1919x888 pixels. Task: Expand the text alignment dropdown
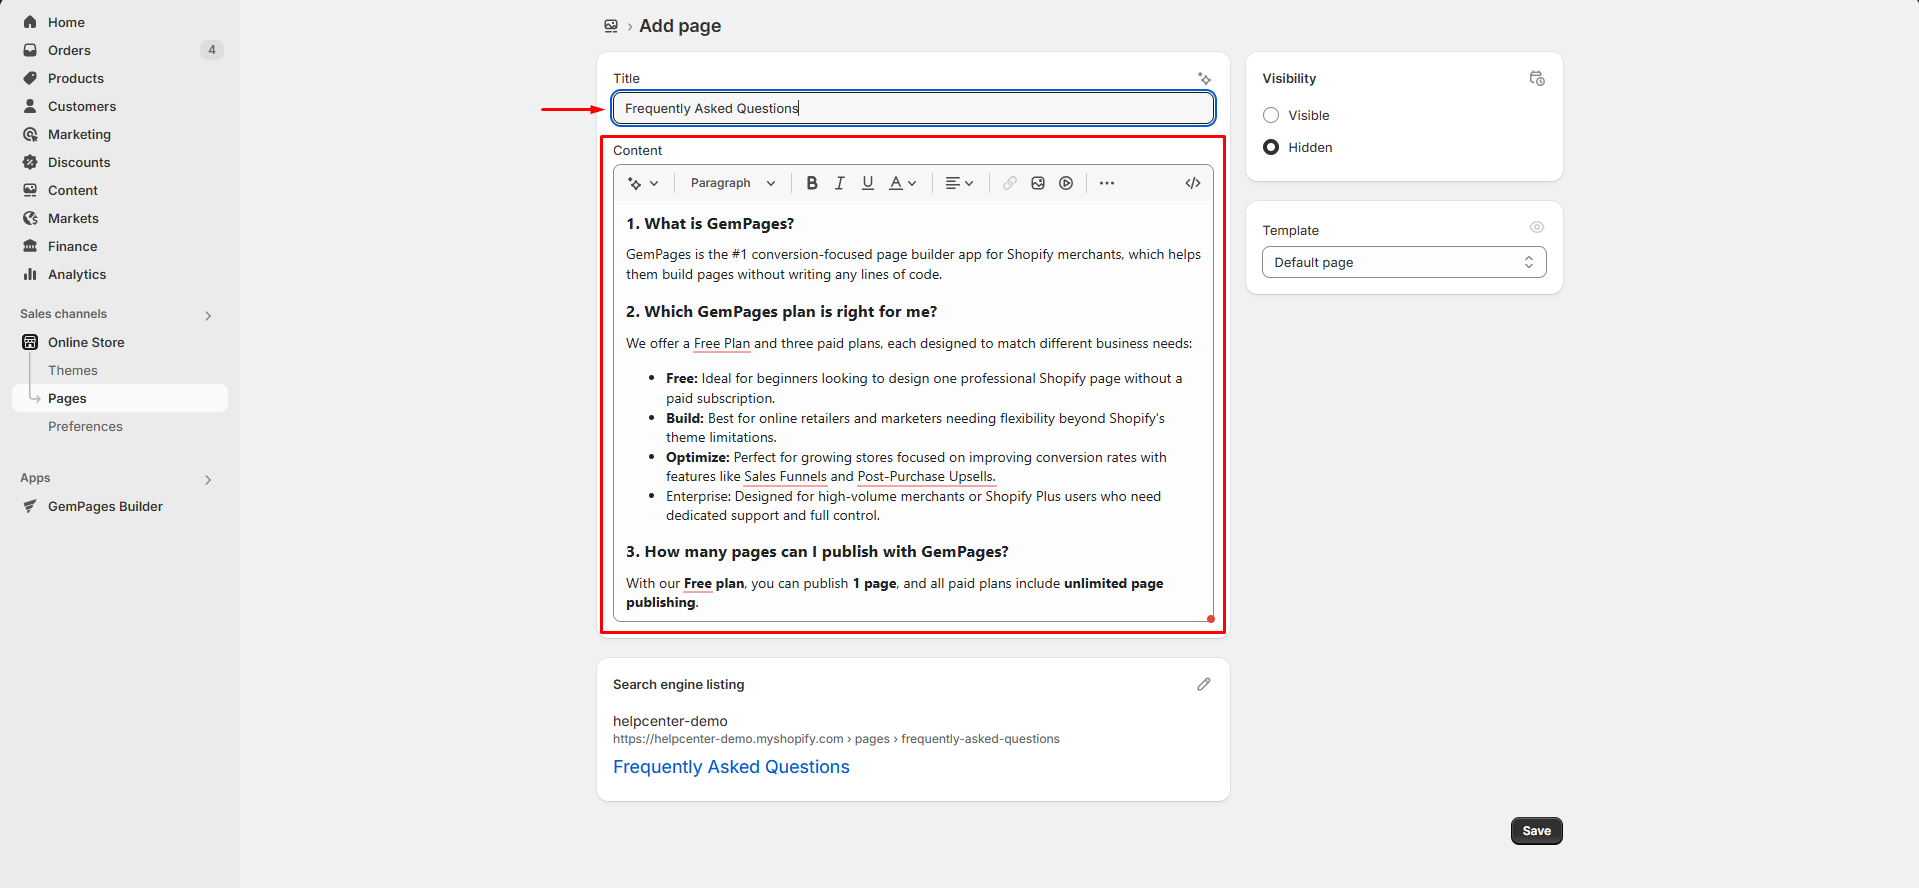(x=959, y=183)
